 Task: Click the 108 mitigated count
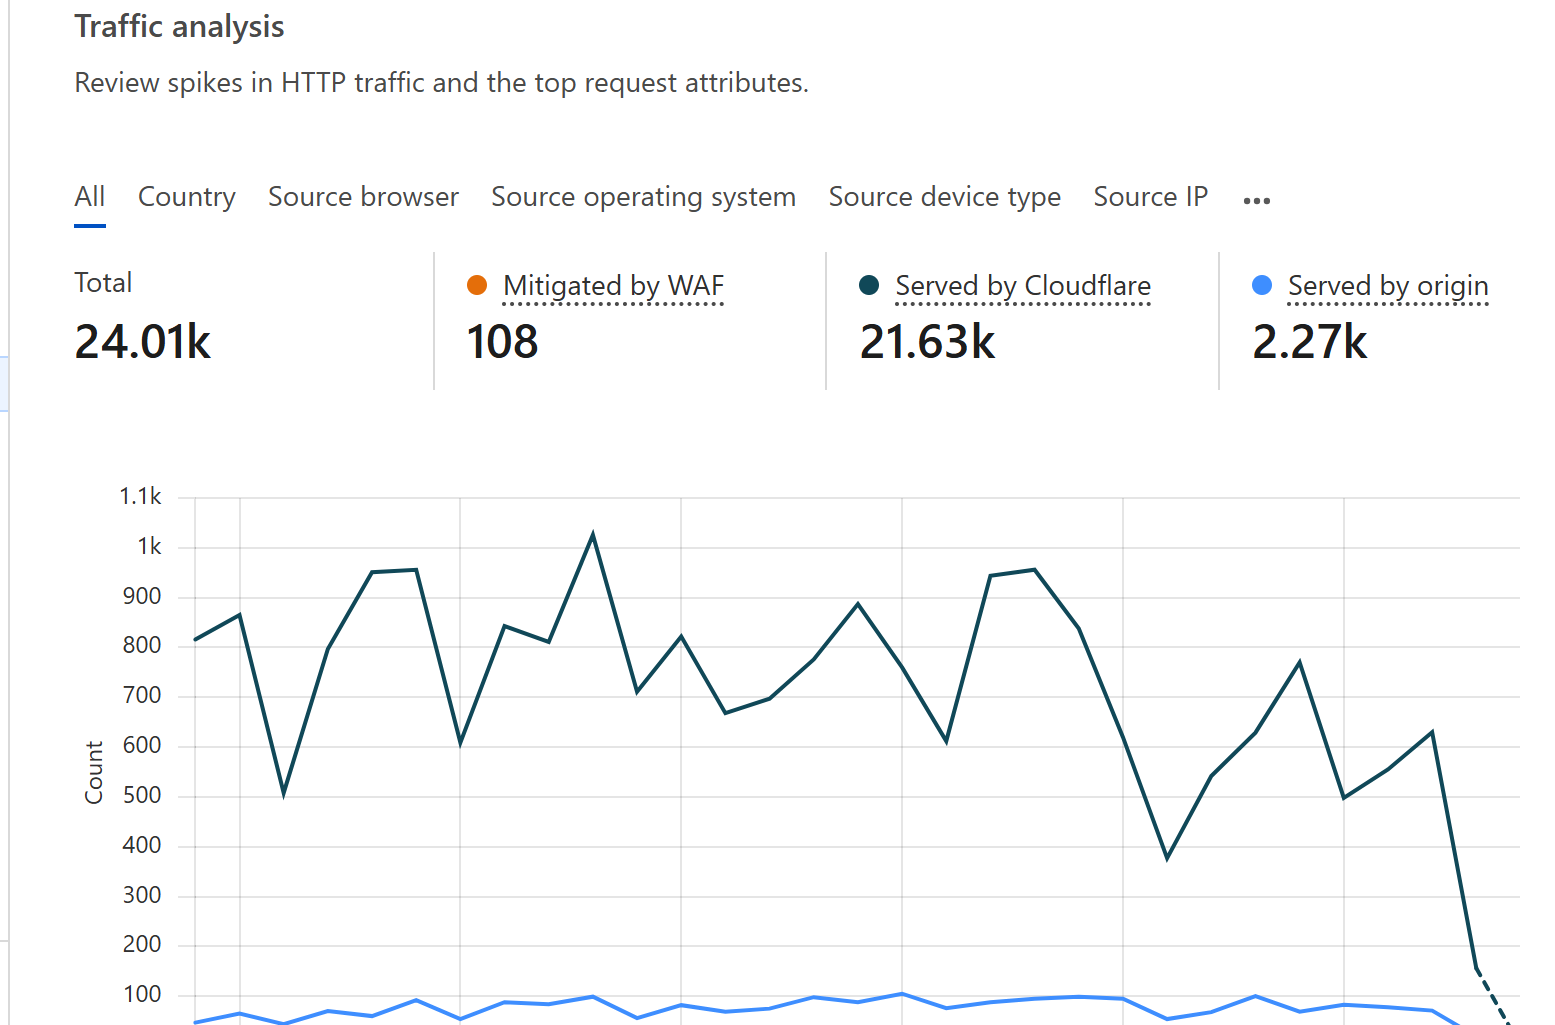[502, 342]
